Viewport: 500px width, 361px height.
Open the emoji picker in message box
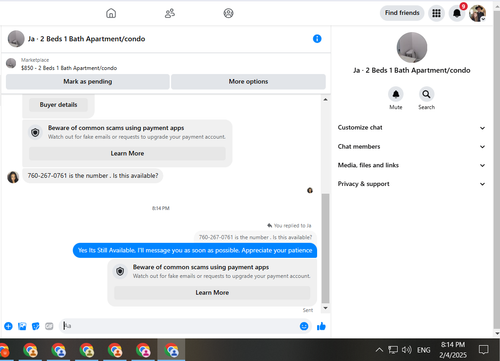click(x=304, y=326)
